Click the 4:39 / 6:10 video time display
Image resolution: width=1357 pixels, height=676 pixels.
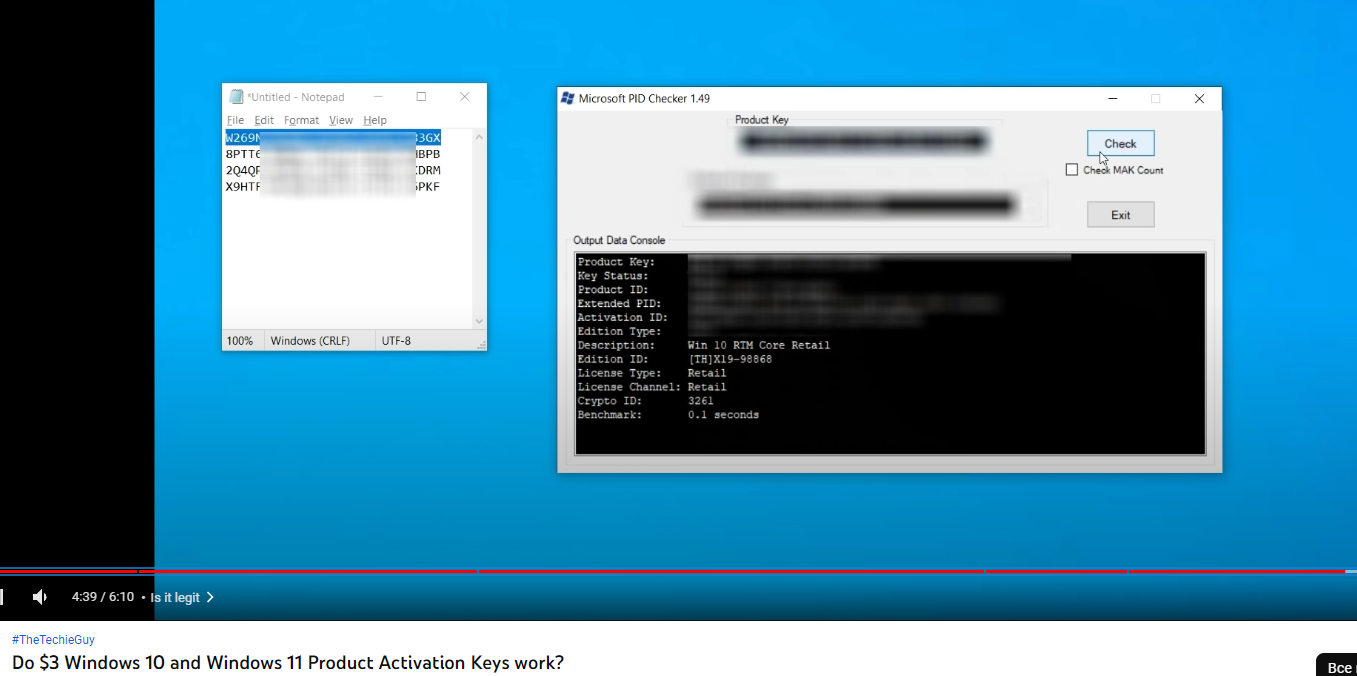point(103,597)
